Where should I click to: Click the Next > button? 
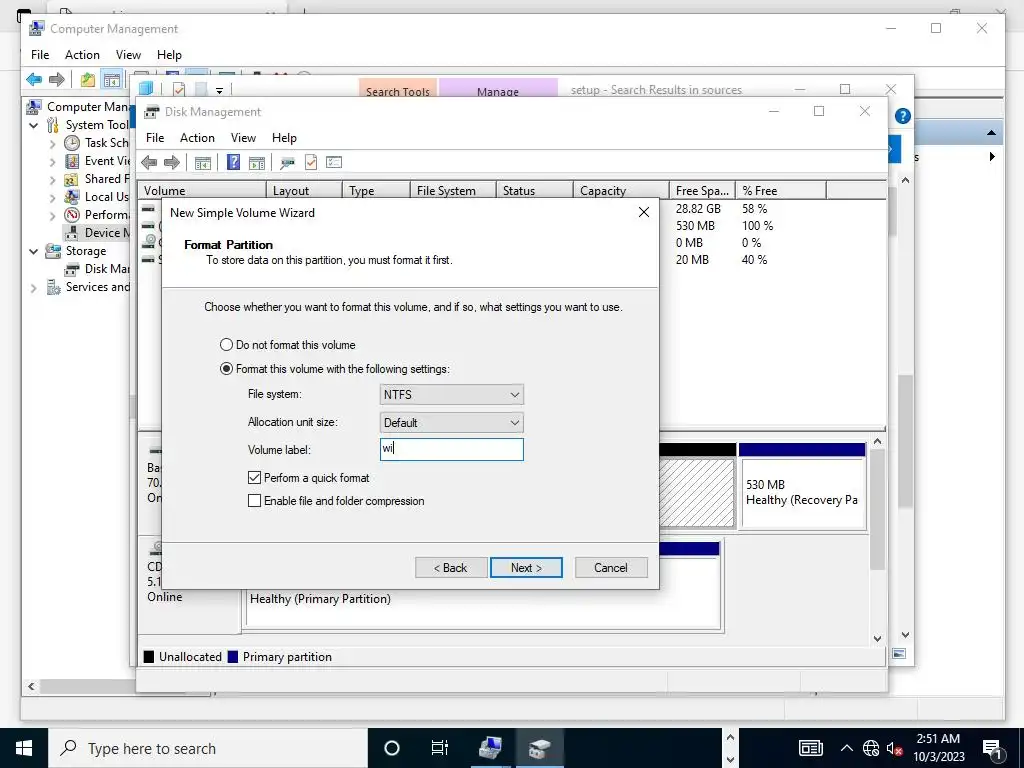(526, 568)
